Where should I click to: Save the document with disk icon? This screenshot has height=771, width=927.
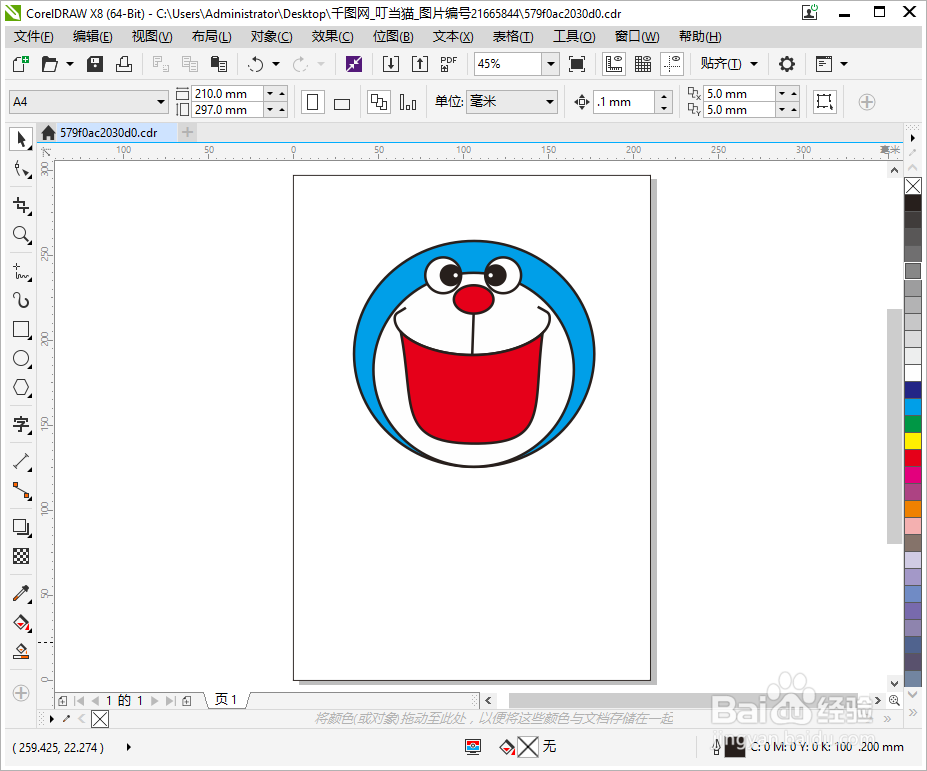click(x=95, y=64)
